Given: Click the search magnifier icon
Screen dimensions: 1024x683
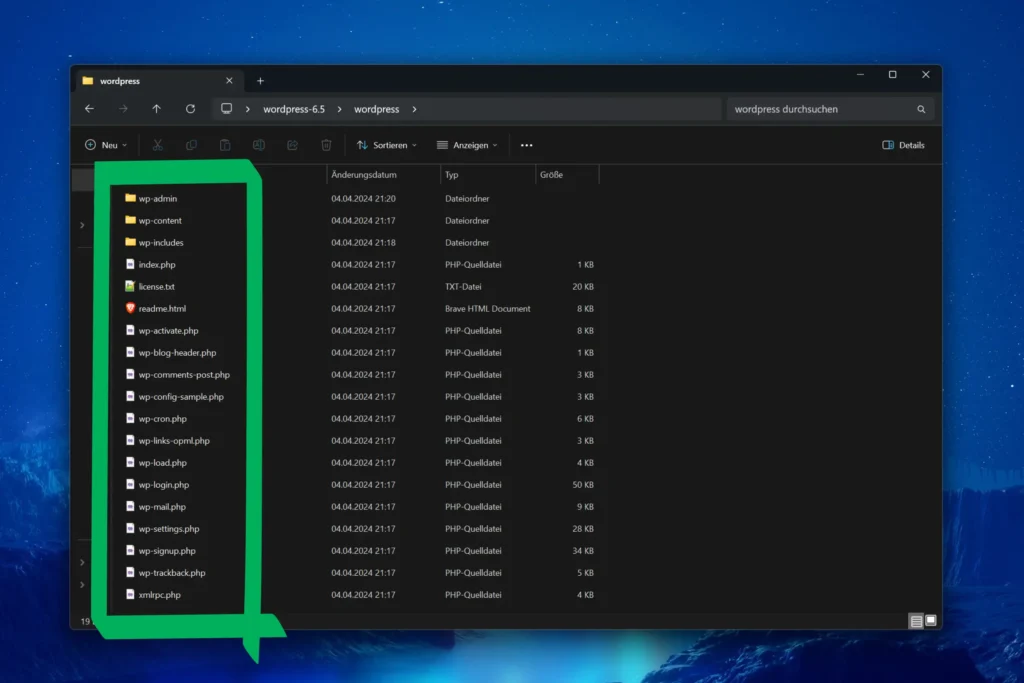Looking at the screenshot, I should click(921, 109).
